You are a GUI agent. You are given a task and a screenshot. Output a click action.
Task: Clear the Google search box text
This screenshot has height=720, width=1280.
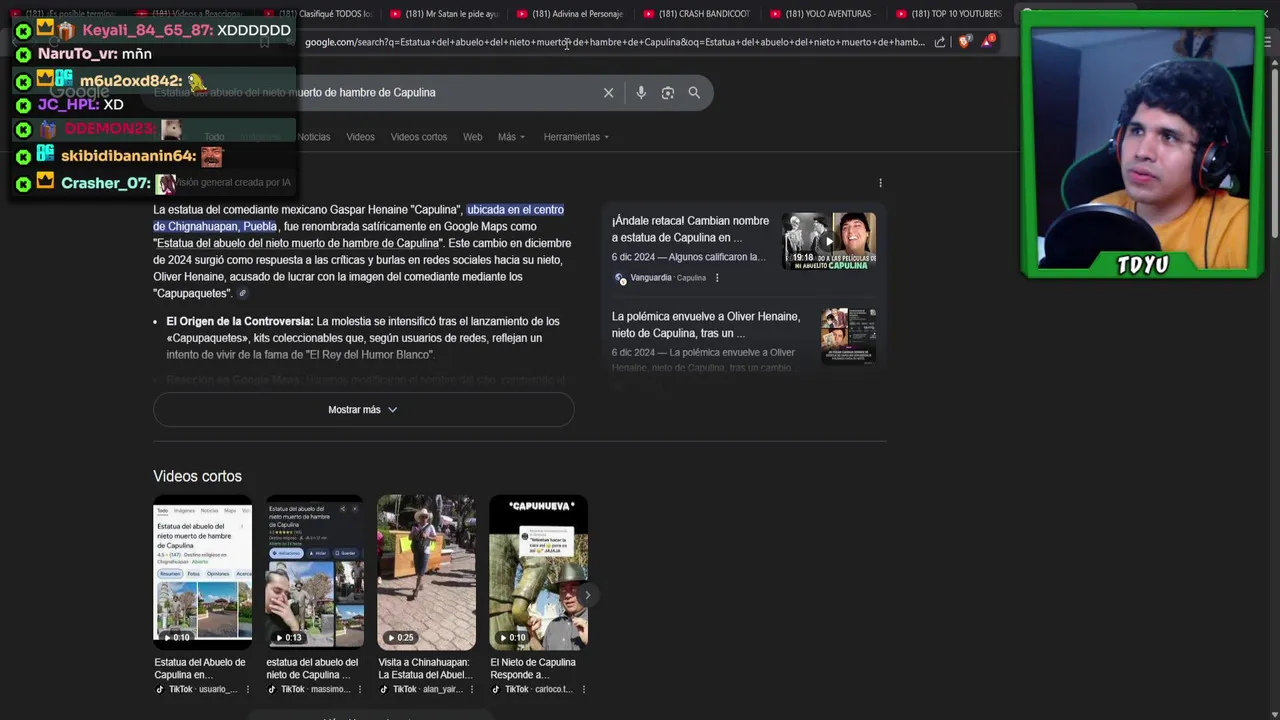(x=608, y=93)
